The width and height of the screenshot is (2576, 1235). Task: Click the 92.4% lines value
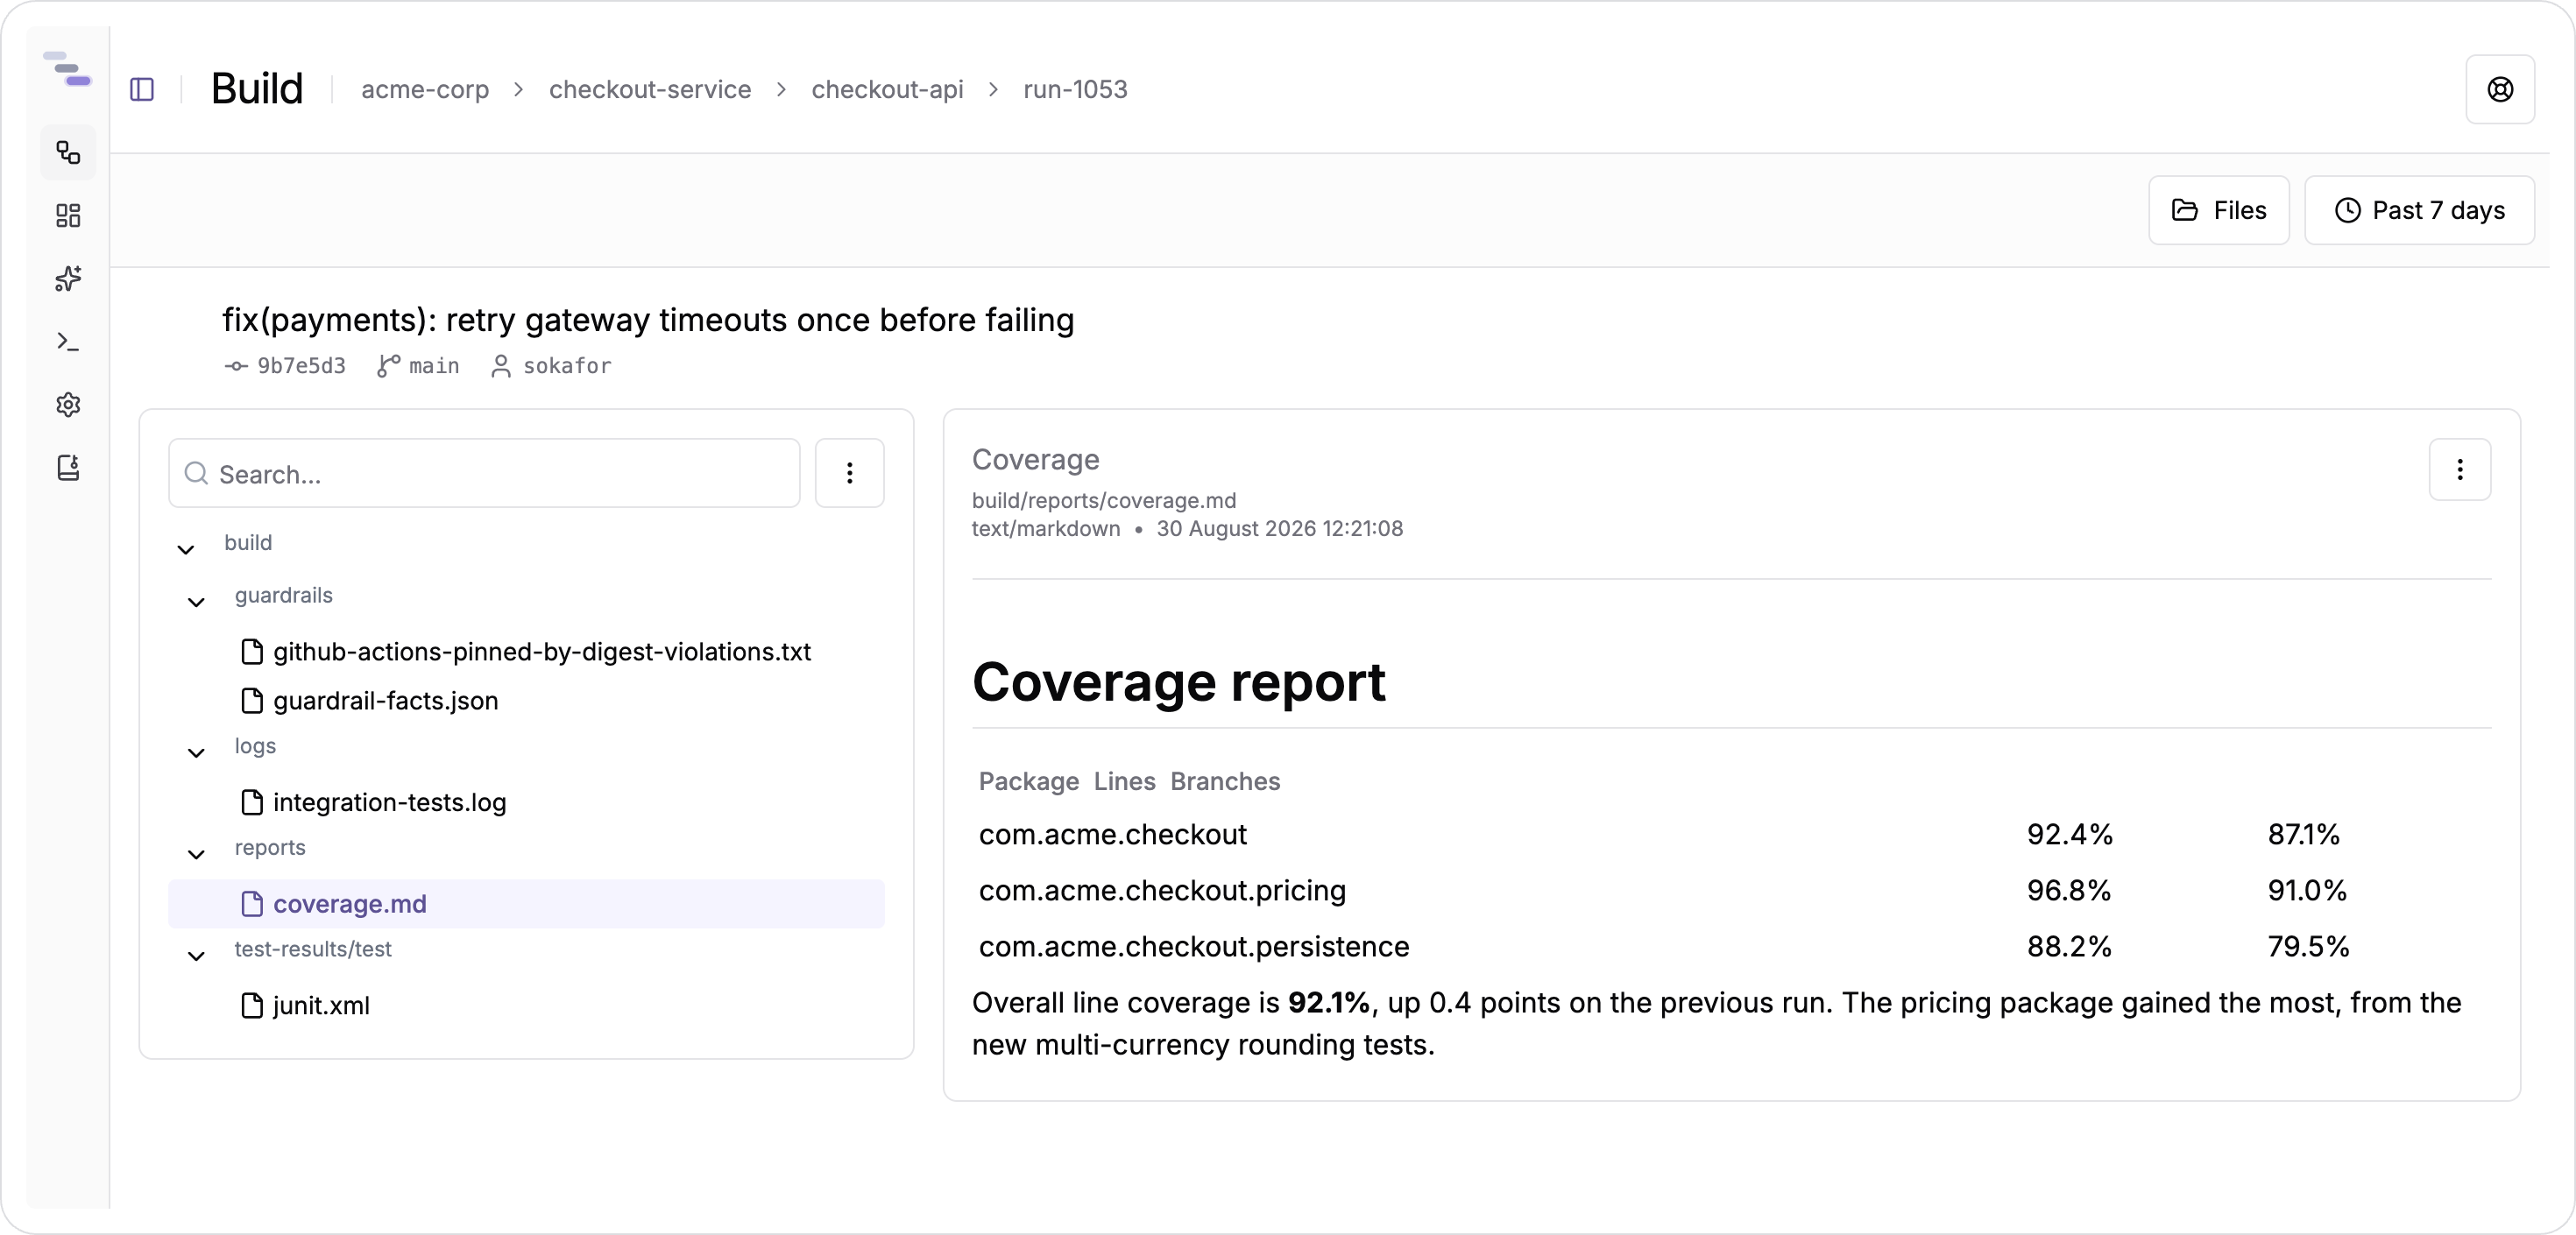click(x=2069, y=835)
